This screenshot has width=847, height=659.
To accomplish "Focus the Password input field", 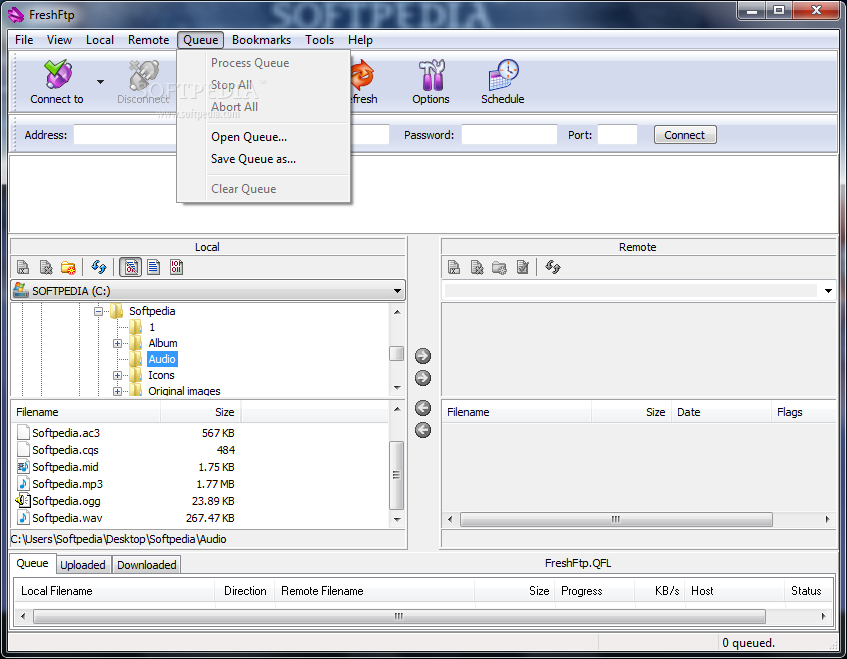I will coord(509,135).
